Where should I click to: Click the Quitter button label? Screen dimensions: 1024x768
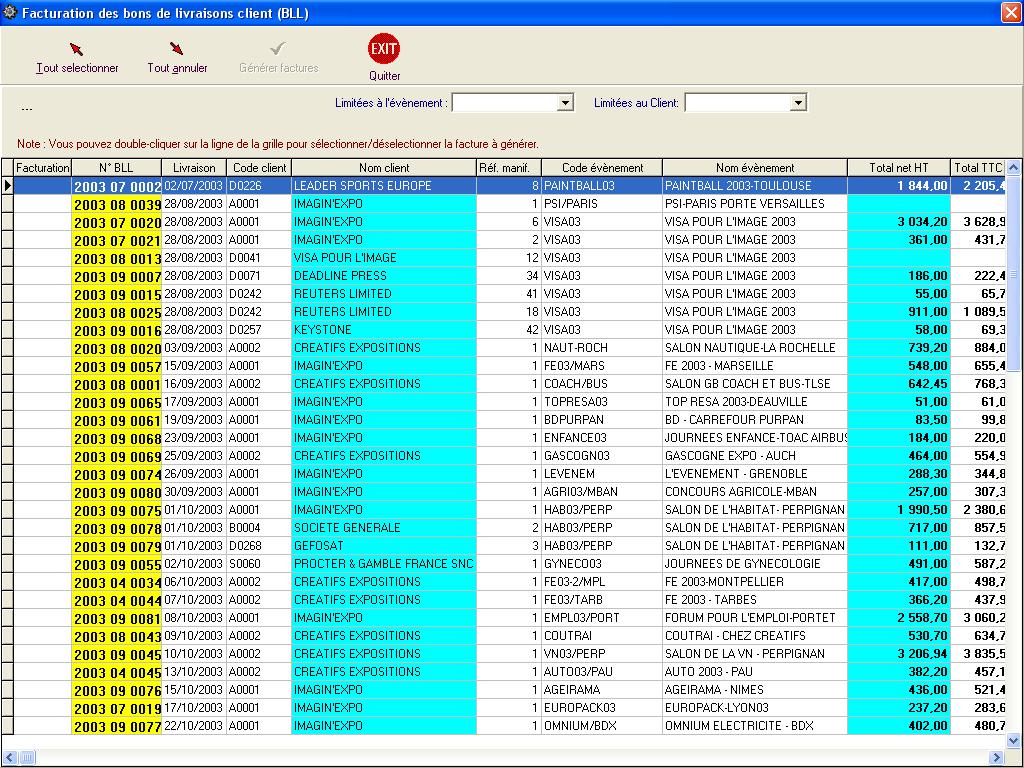(x=385, y=76)
